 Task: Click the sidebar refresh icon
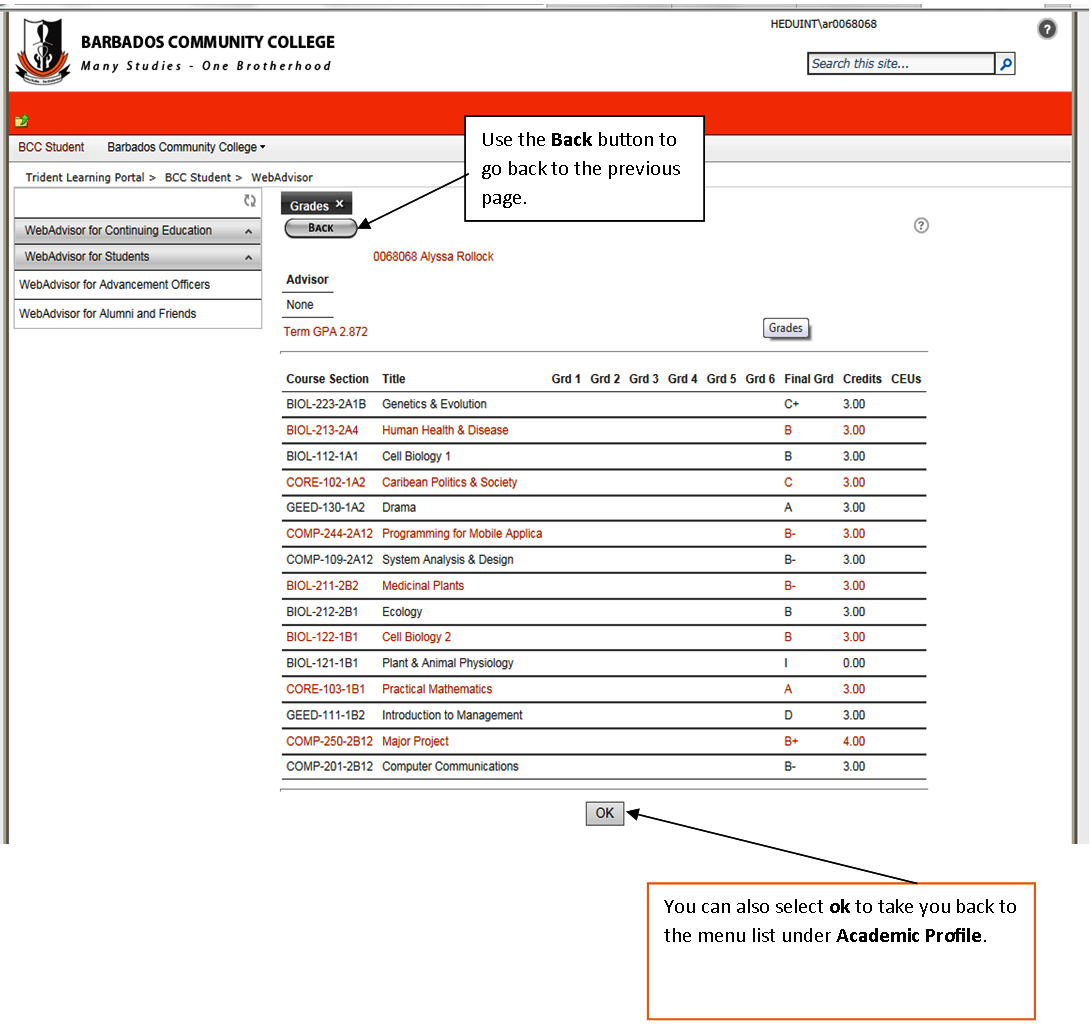(250, 201)
